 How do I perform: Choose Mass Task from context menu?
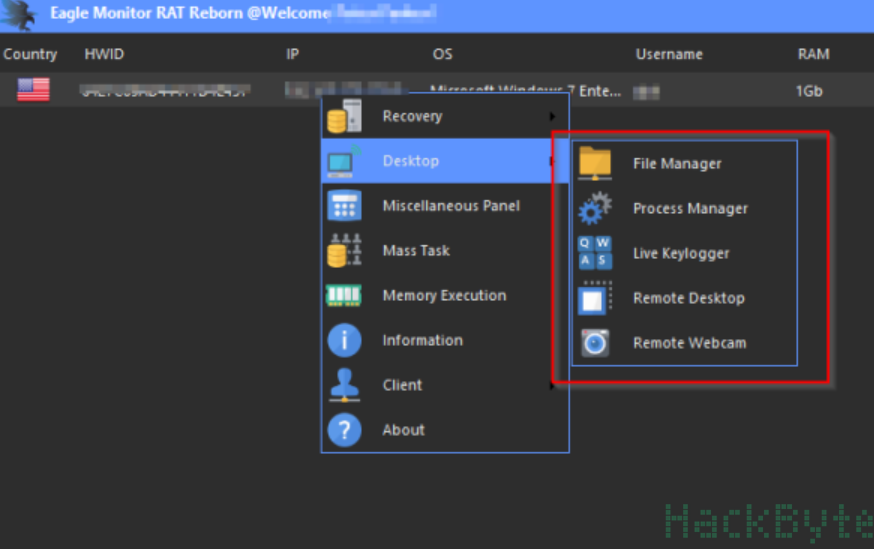tap(445, 250)
